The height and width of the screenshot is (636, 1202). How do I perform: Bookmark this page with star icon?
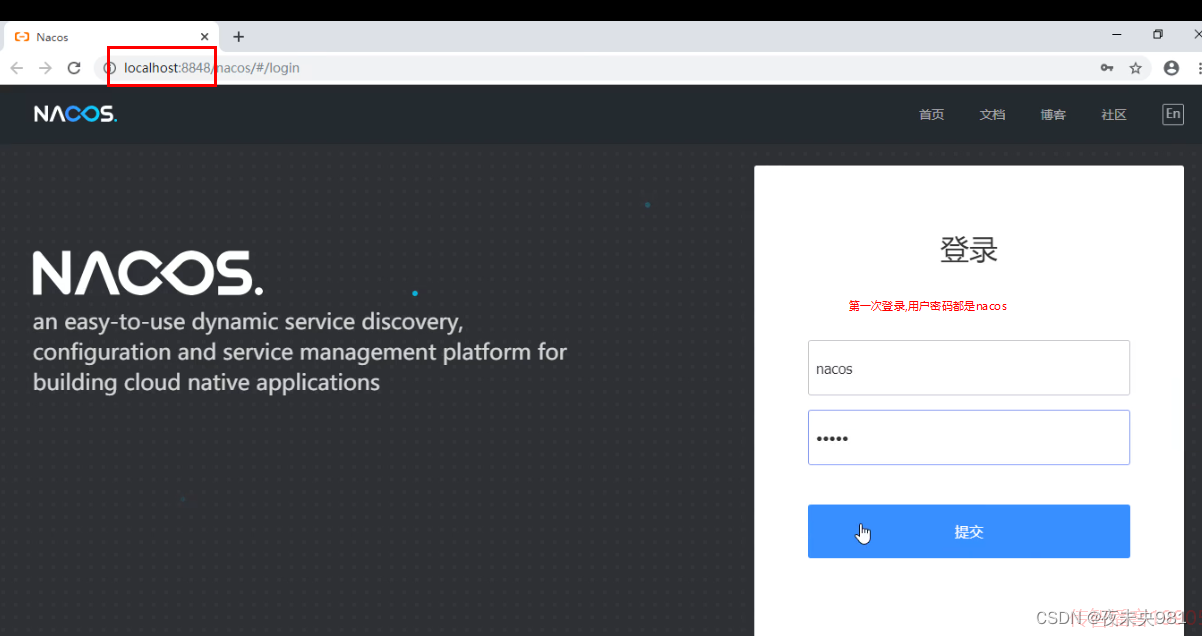point(1136,68)
